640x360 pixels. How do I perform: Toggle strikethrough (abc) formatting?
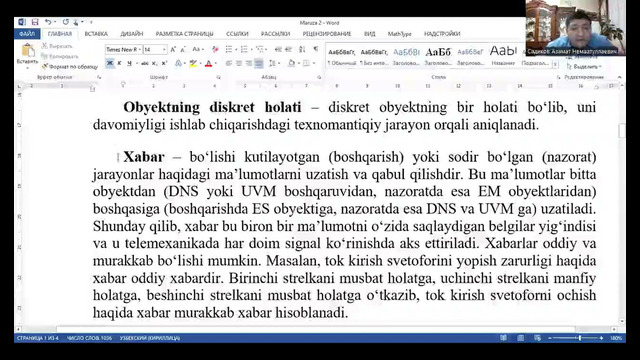(144, 63)
